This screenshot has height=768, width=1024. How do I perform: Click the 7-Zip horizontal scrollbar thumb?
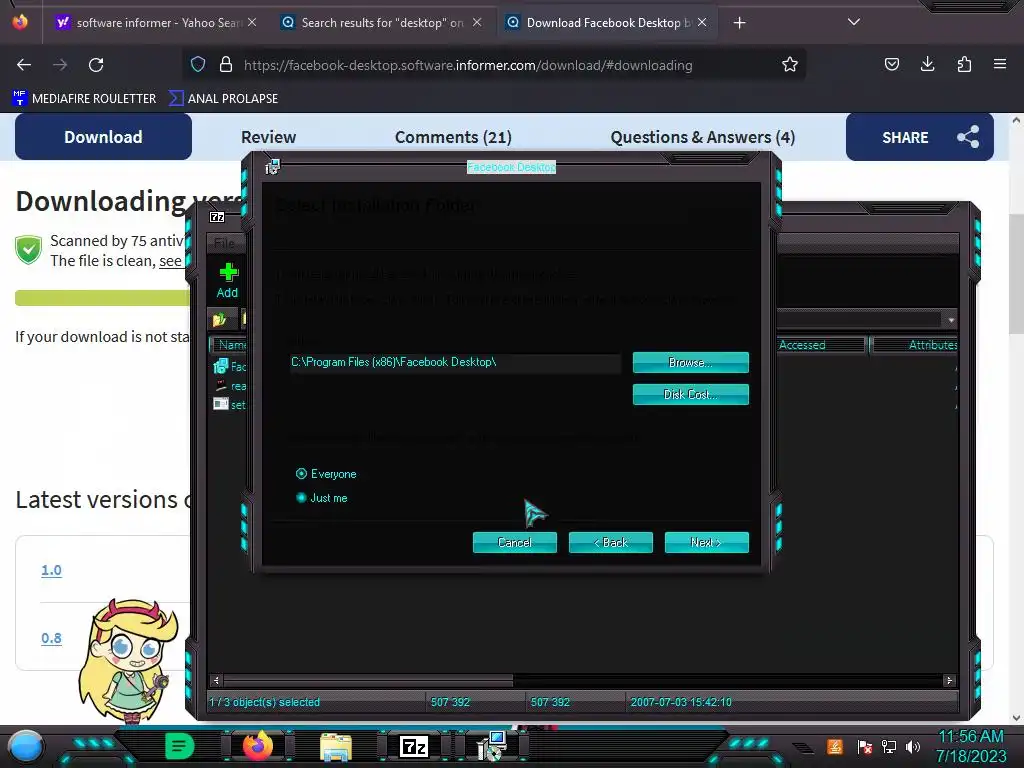tap(368, 680)
